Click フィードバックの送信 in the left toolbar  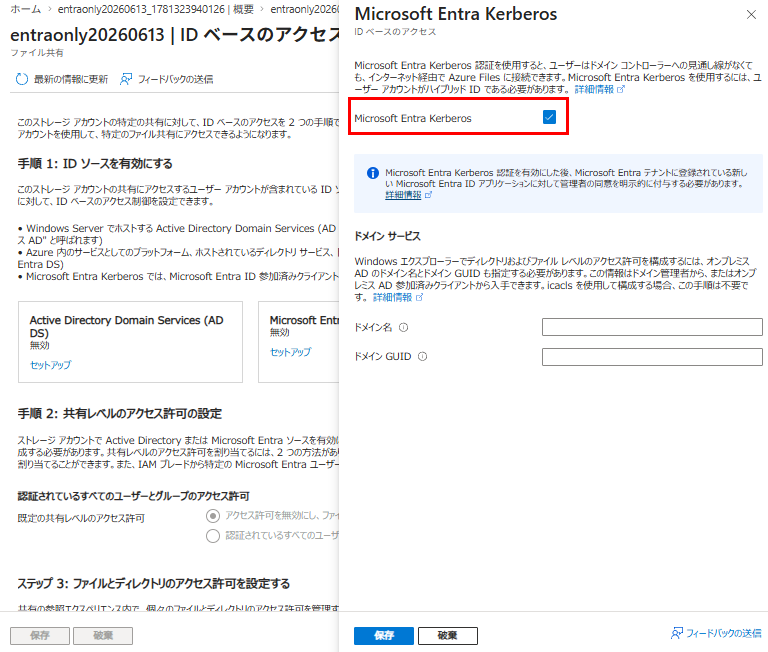click(x=167, y=79)
